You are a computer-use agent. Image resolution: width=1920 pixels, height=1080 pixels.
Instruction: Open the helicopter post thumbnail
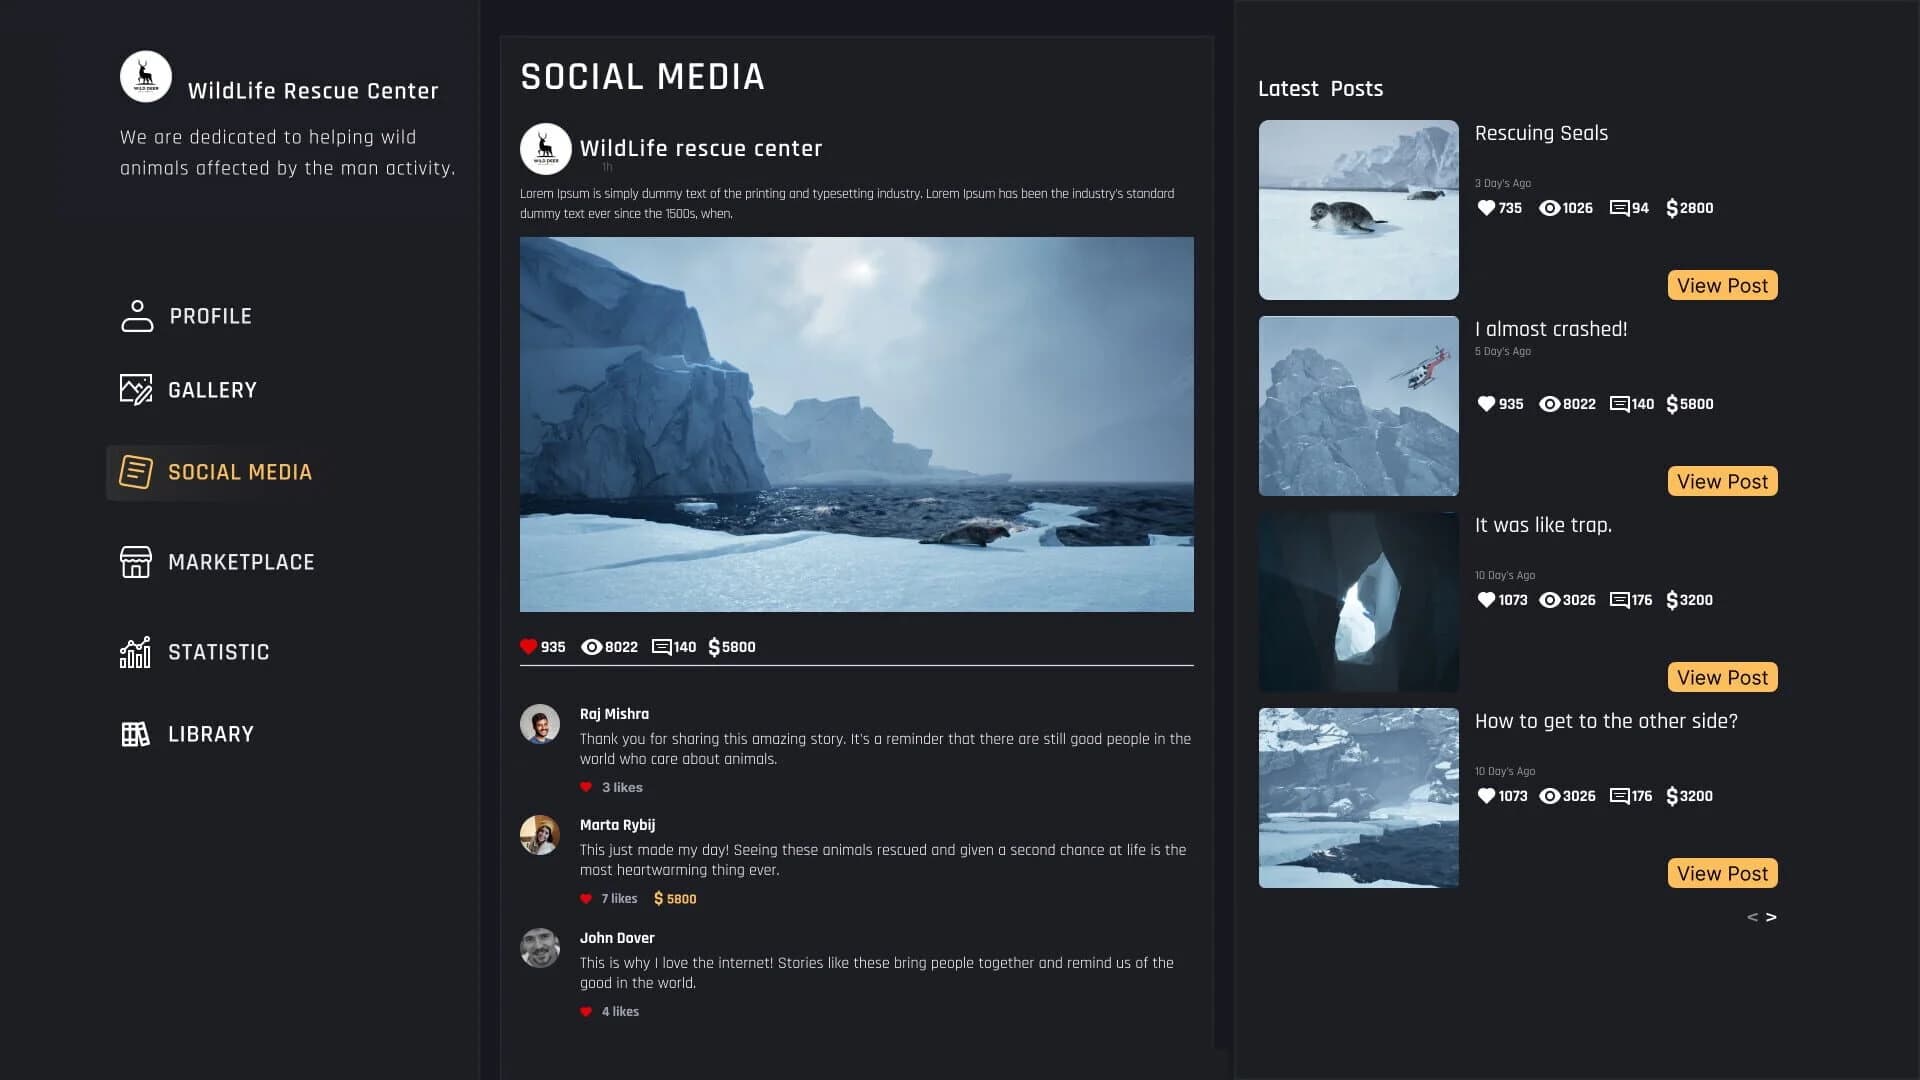(1358, 406)
